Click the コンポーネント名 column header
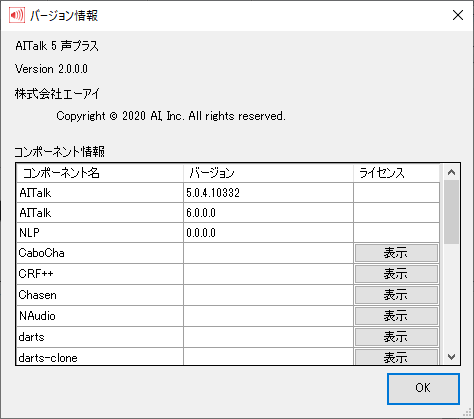474x419 pixels. 100,173
